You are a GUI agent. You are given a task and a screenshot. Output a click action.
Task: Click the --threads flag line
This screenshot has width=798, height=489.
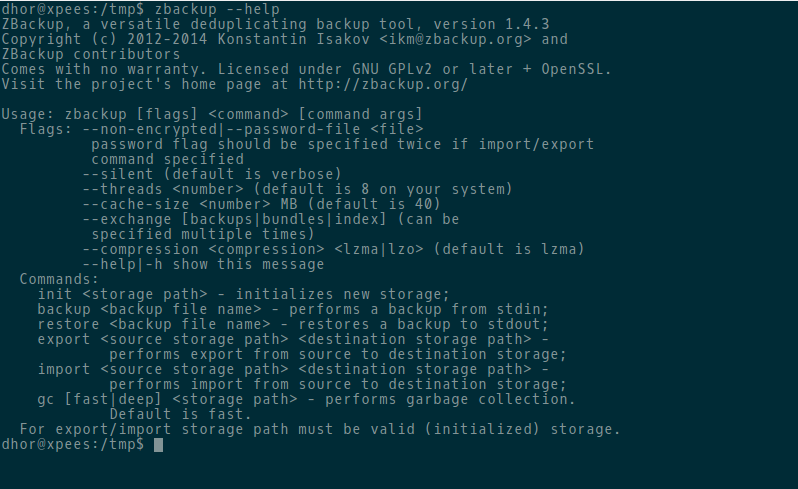click(x=297, y=189)
